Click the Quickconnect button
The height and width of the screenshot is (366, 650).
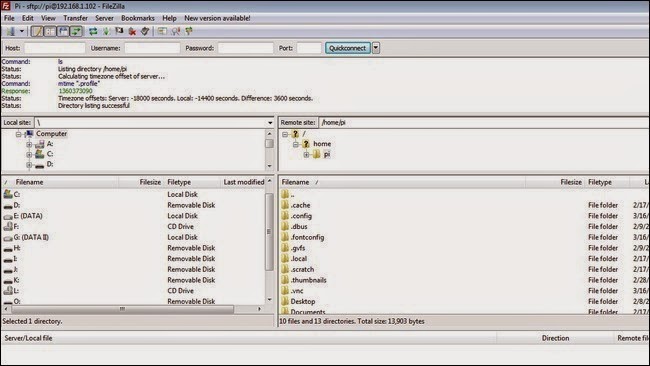[347, 48]
